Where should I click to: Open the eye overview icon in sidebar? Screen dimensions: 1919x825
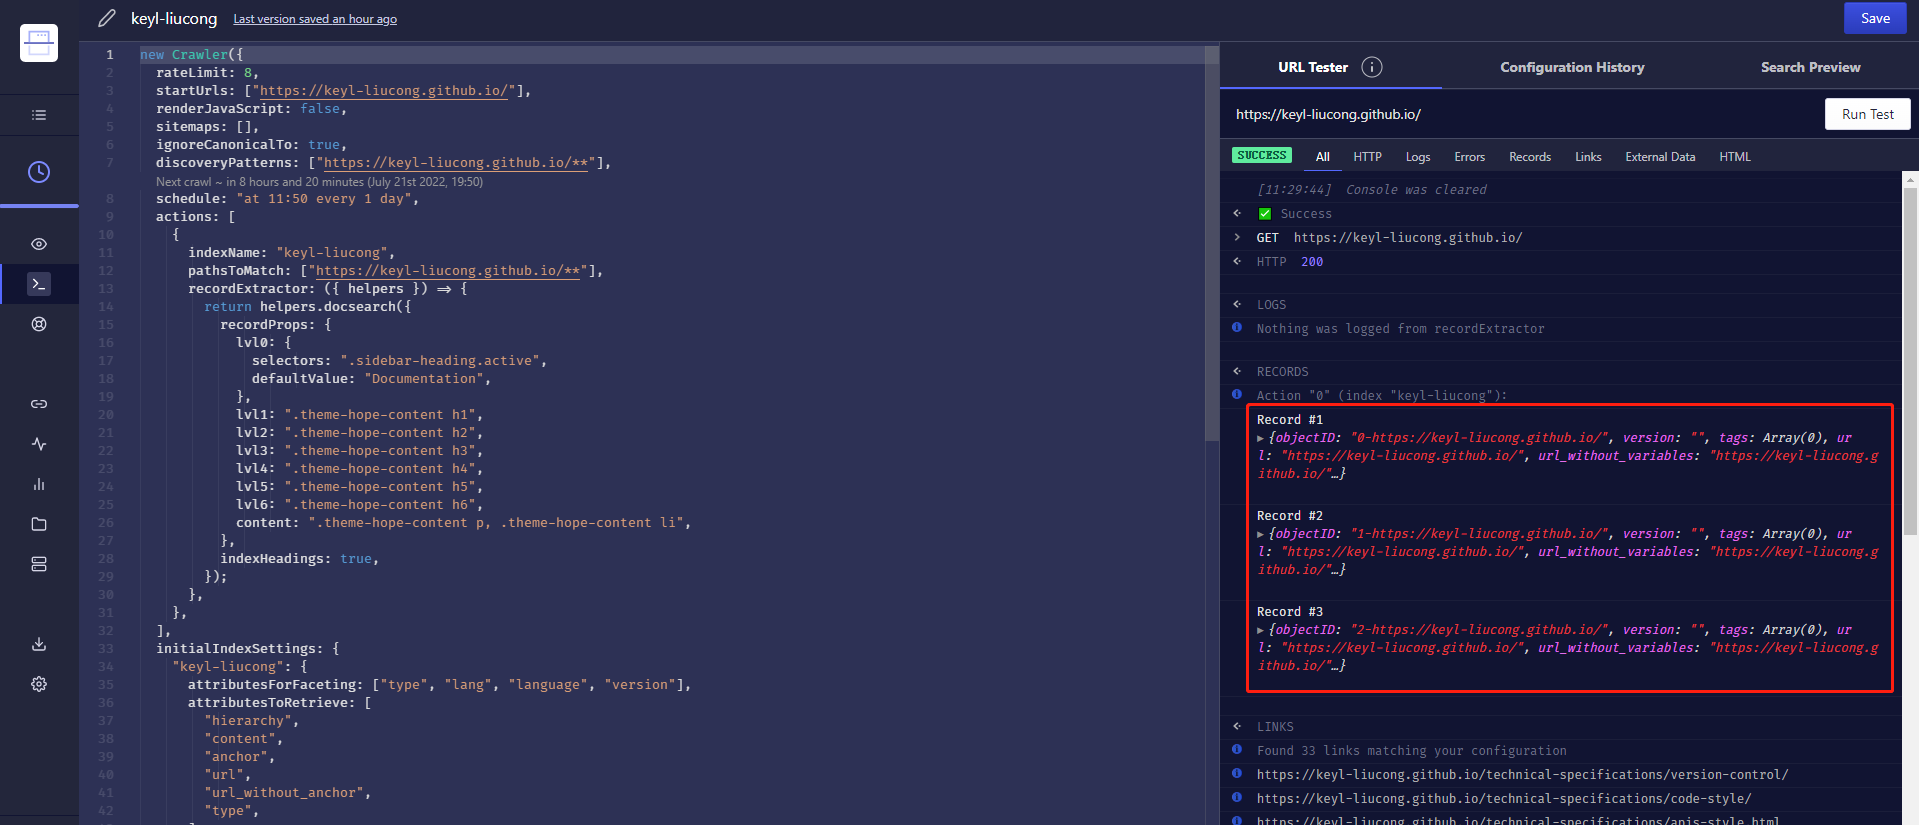[39, 244]
